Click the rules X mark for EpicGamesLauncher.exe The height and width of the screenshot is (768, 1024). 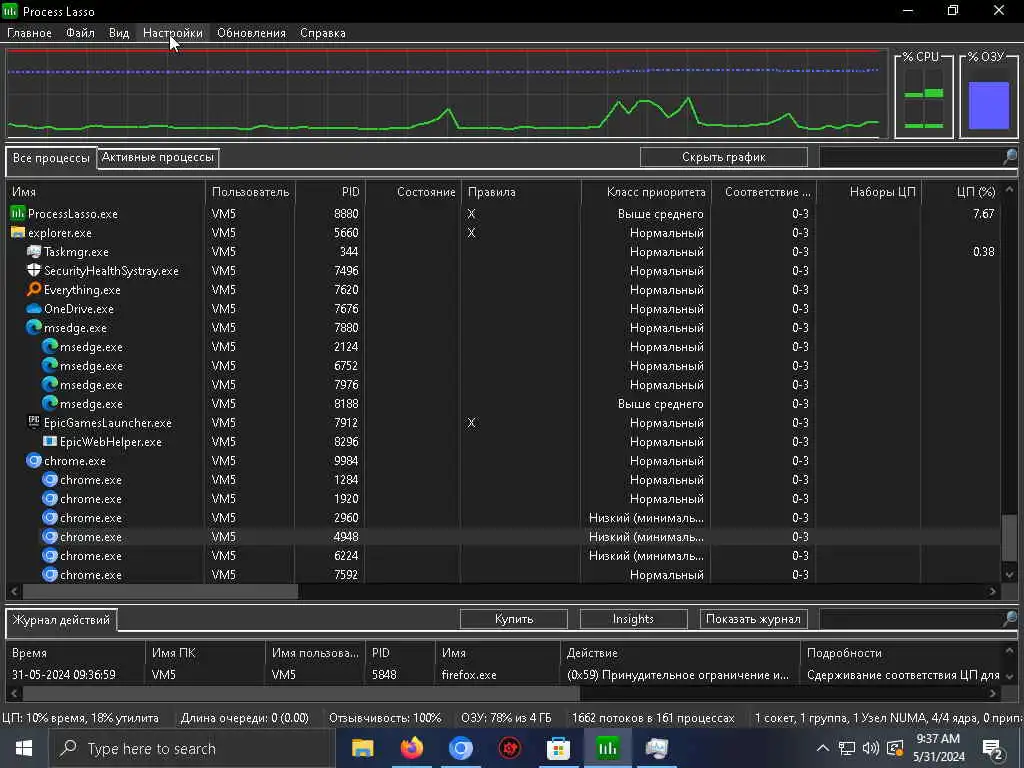(x=472, y=423)
